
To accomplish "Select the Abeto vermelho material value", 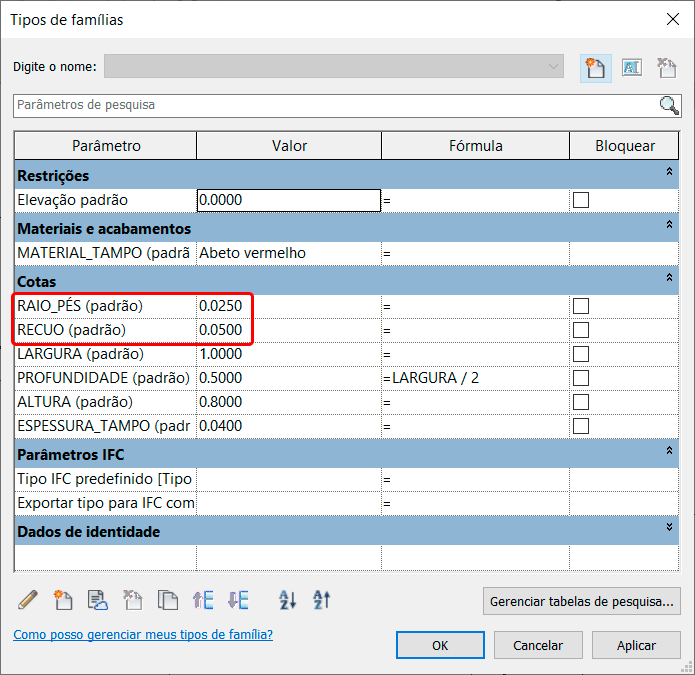I will [289, 253].
